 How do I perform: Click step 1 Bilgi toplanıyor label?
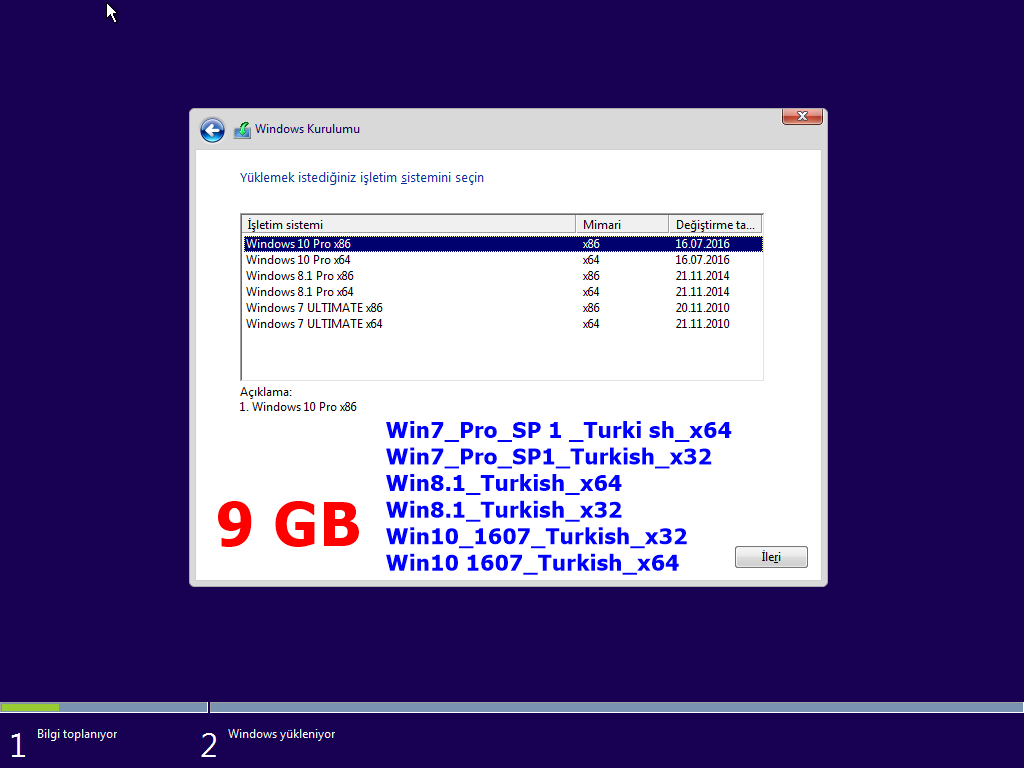point(77,734)
